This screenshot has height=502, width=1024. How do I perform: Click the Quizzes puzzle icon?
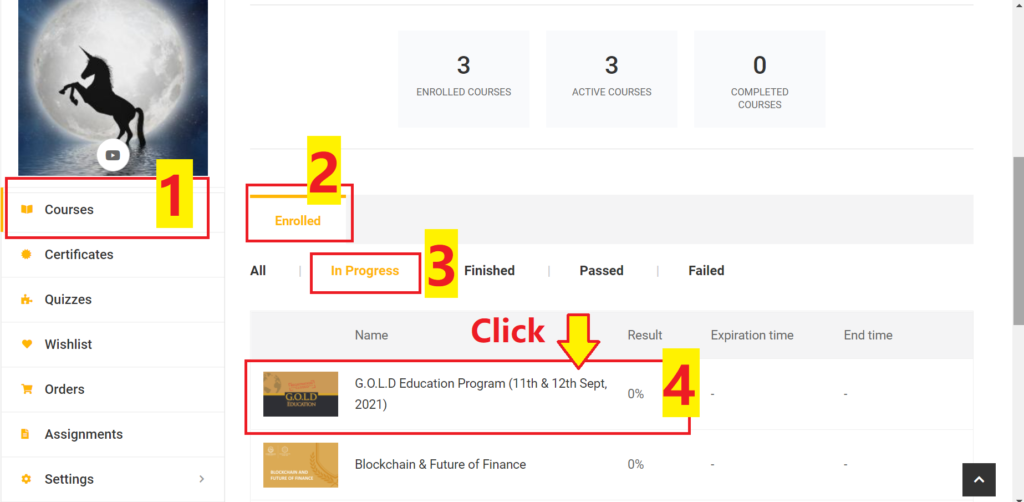click(x=27, y=299)
